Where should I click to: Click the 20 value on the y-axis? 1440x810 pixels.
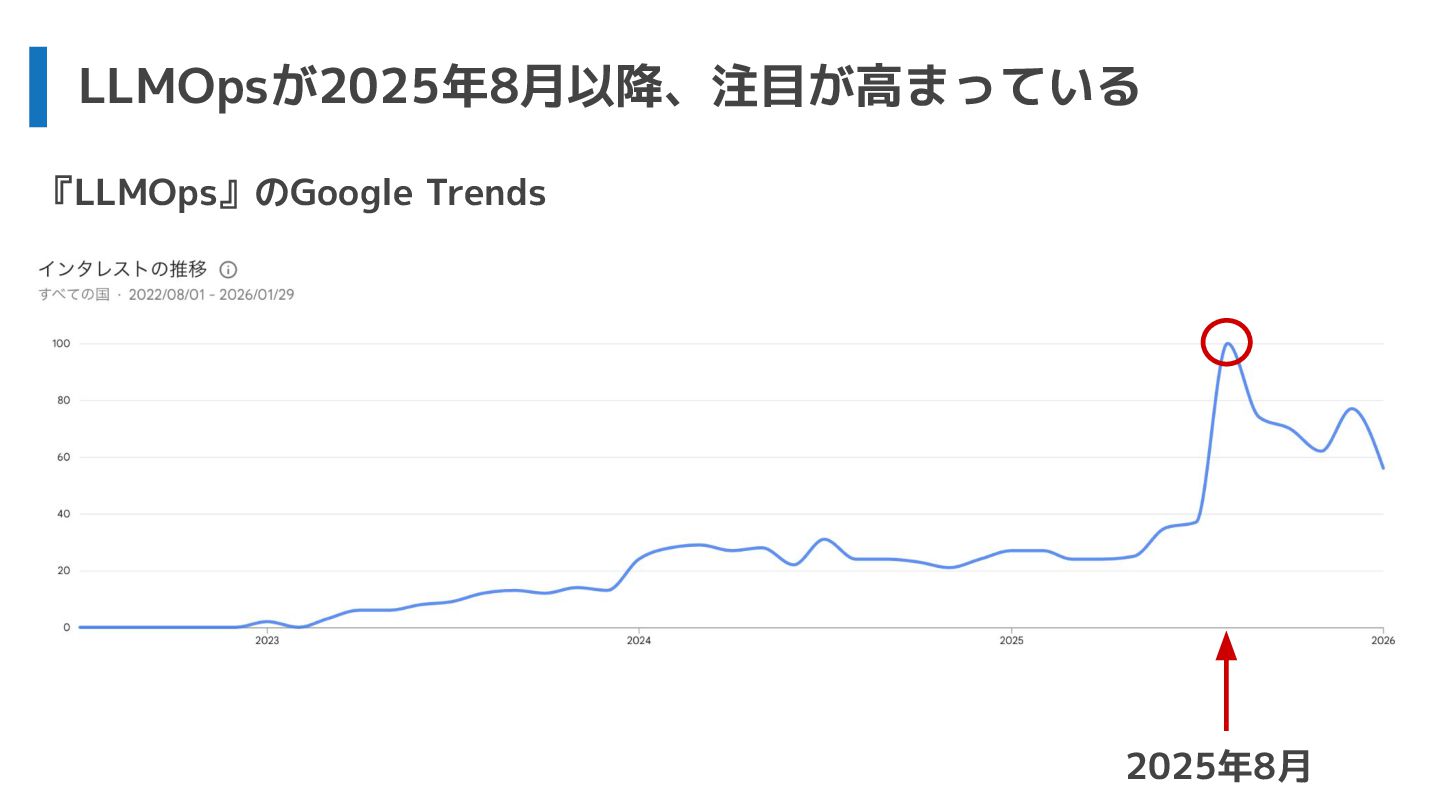tap(63, 571)
